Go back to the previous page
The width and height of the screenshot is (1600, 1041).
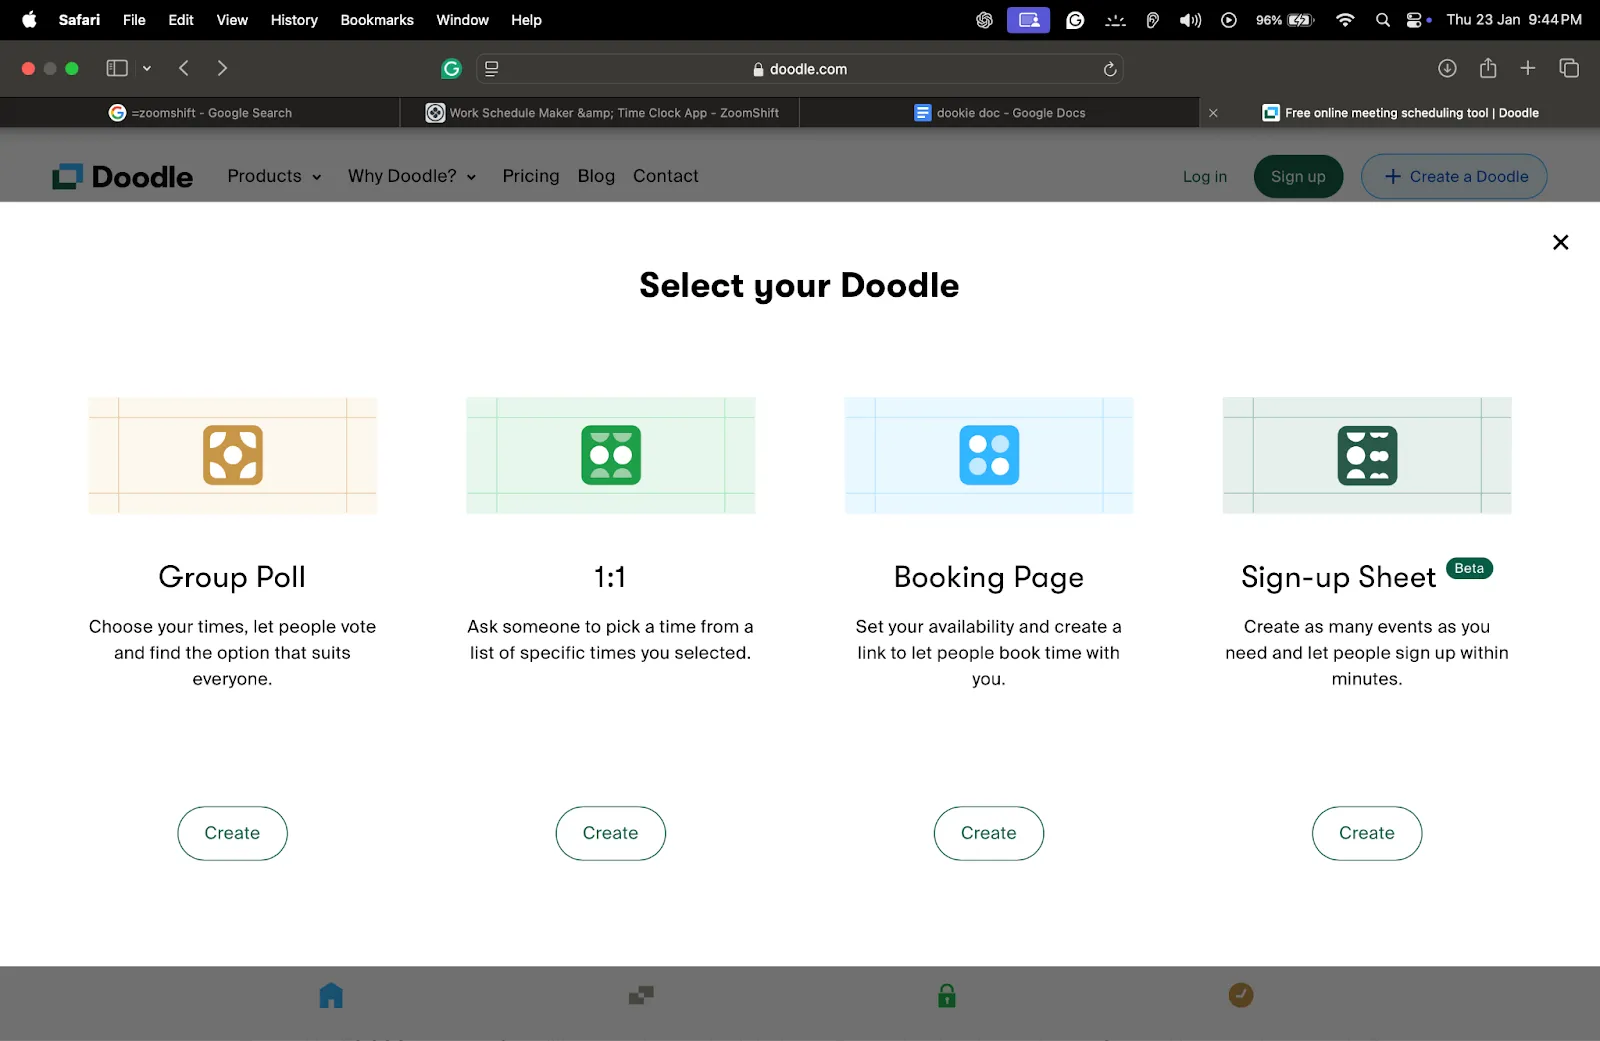coord(184,68)
